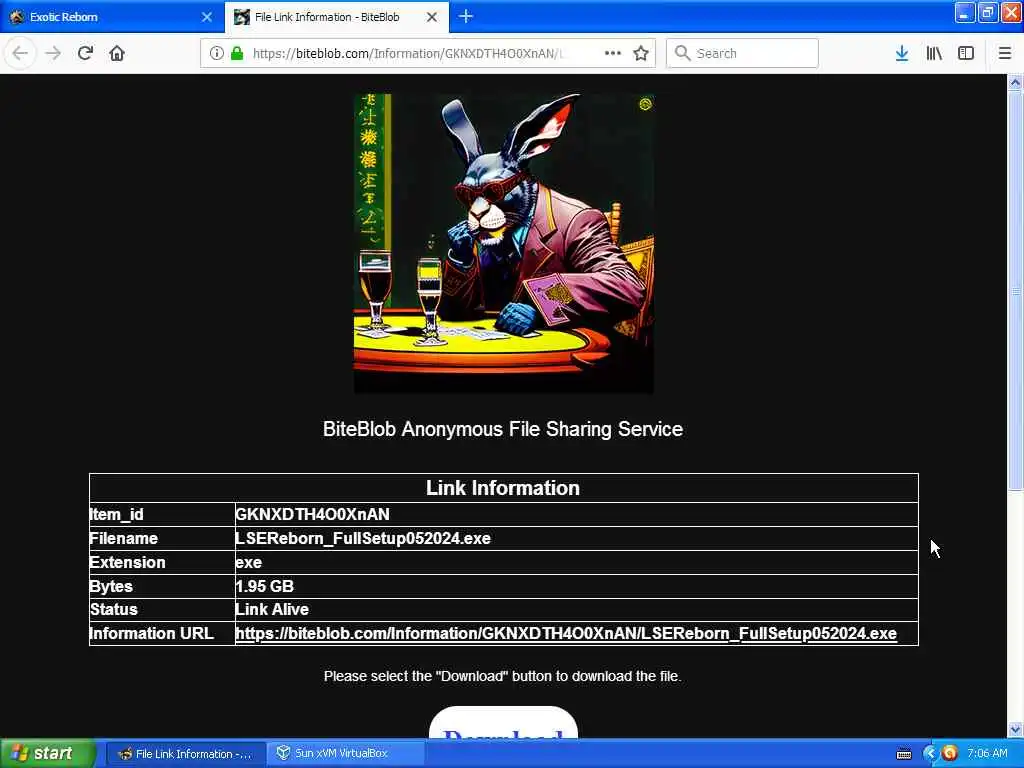Click the Status row label
1024x768 pixels.
(x=114, y=610)
